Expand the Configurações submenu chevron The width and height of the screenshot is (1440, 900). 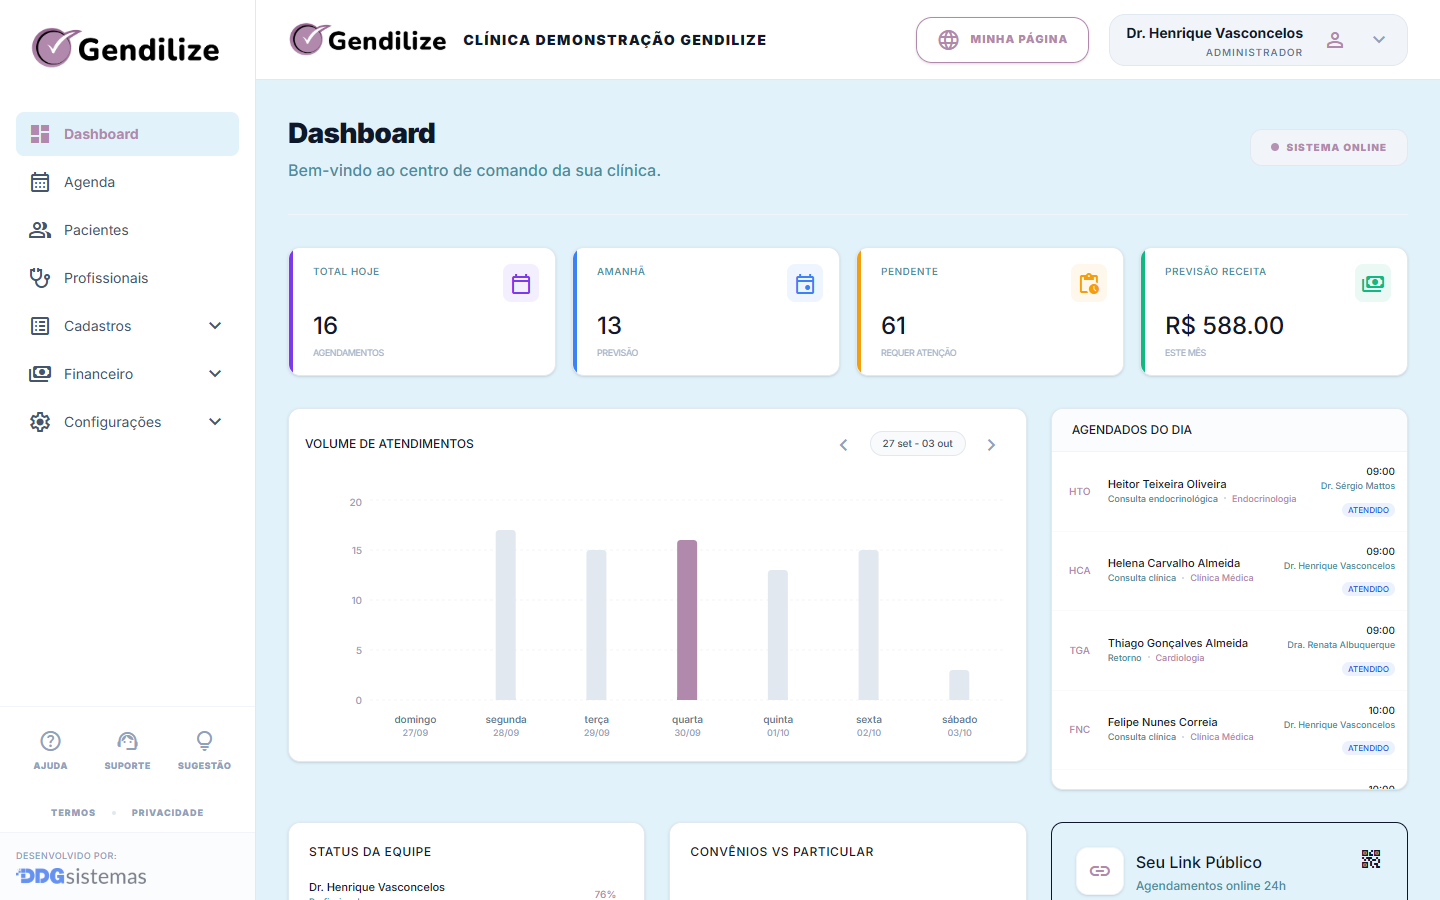click(215, 422)
